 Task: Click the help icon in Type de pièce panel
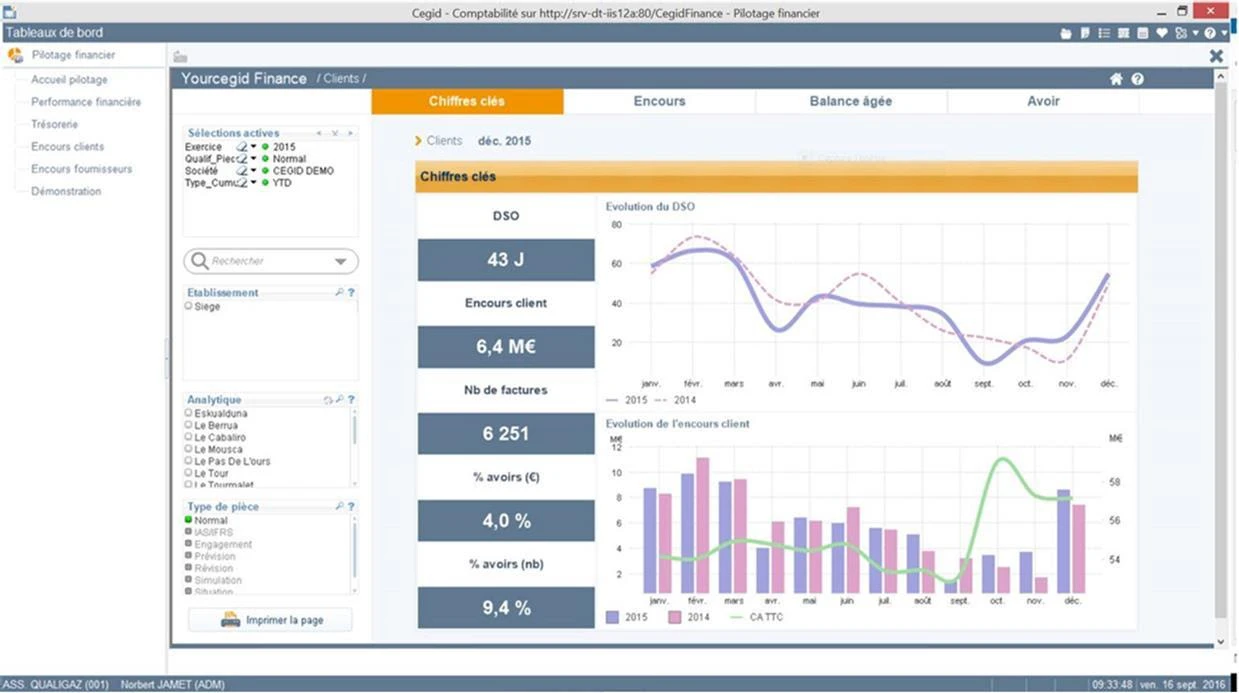tap(351, 507)
